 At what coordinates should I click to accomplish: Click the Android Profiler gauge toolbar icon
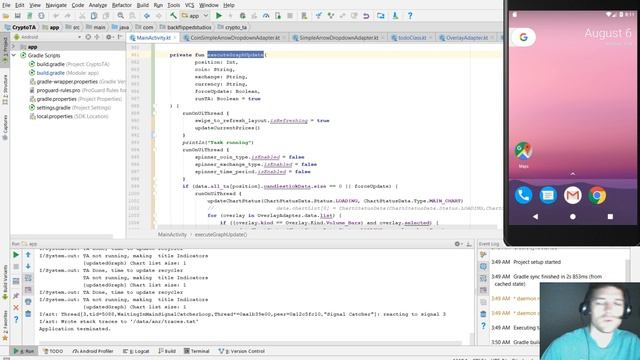point(266,16)
